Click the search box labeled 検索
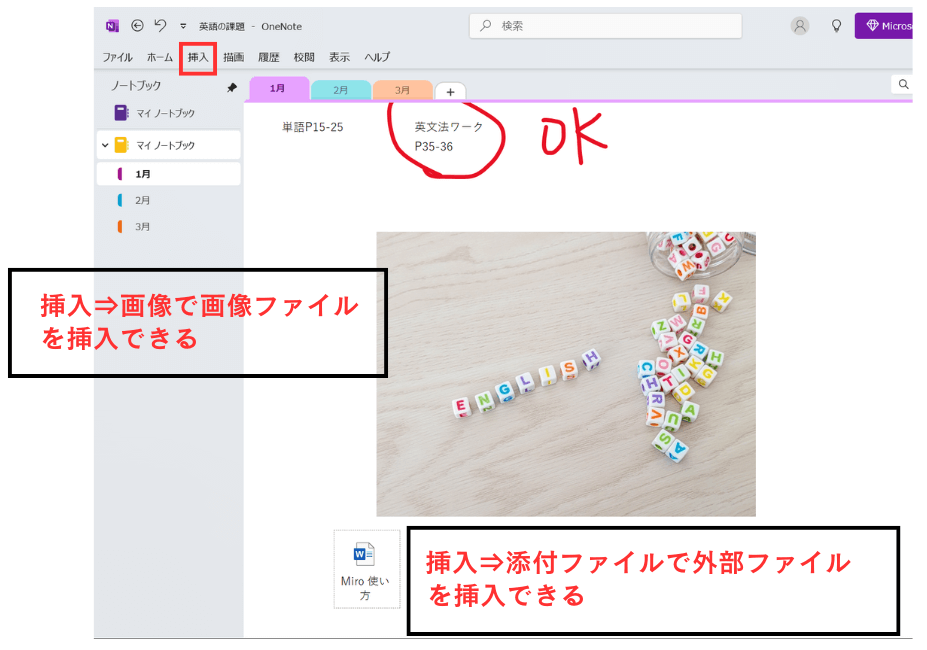 point(605,26)
